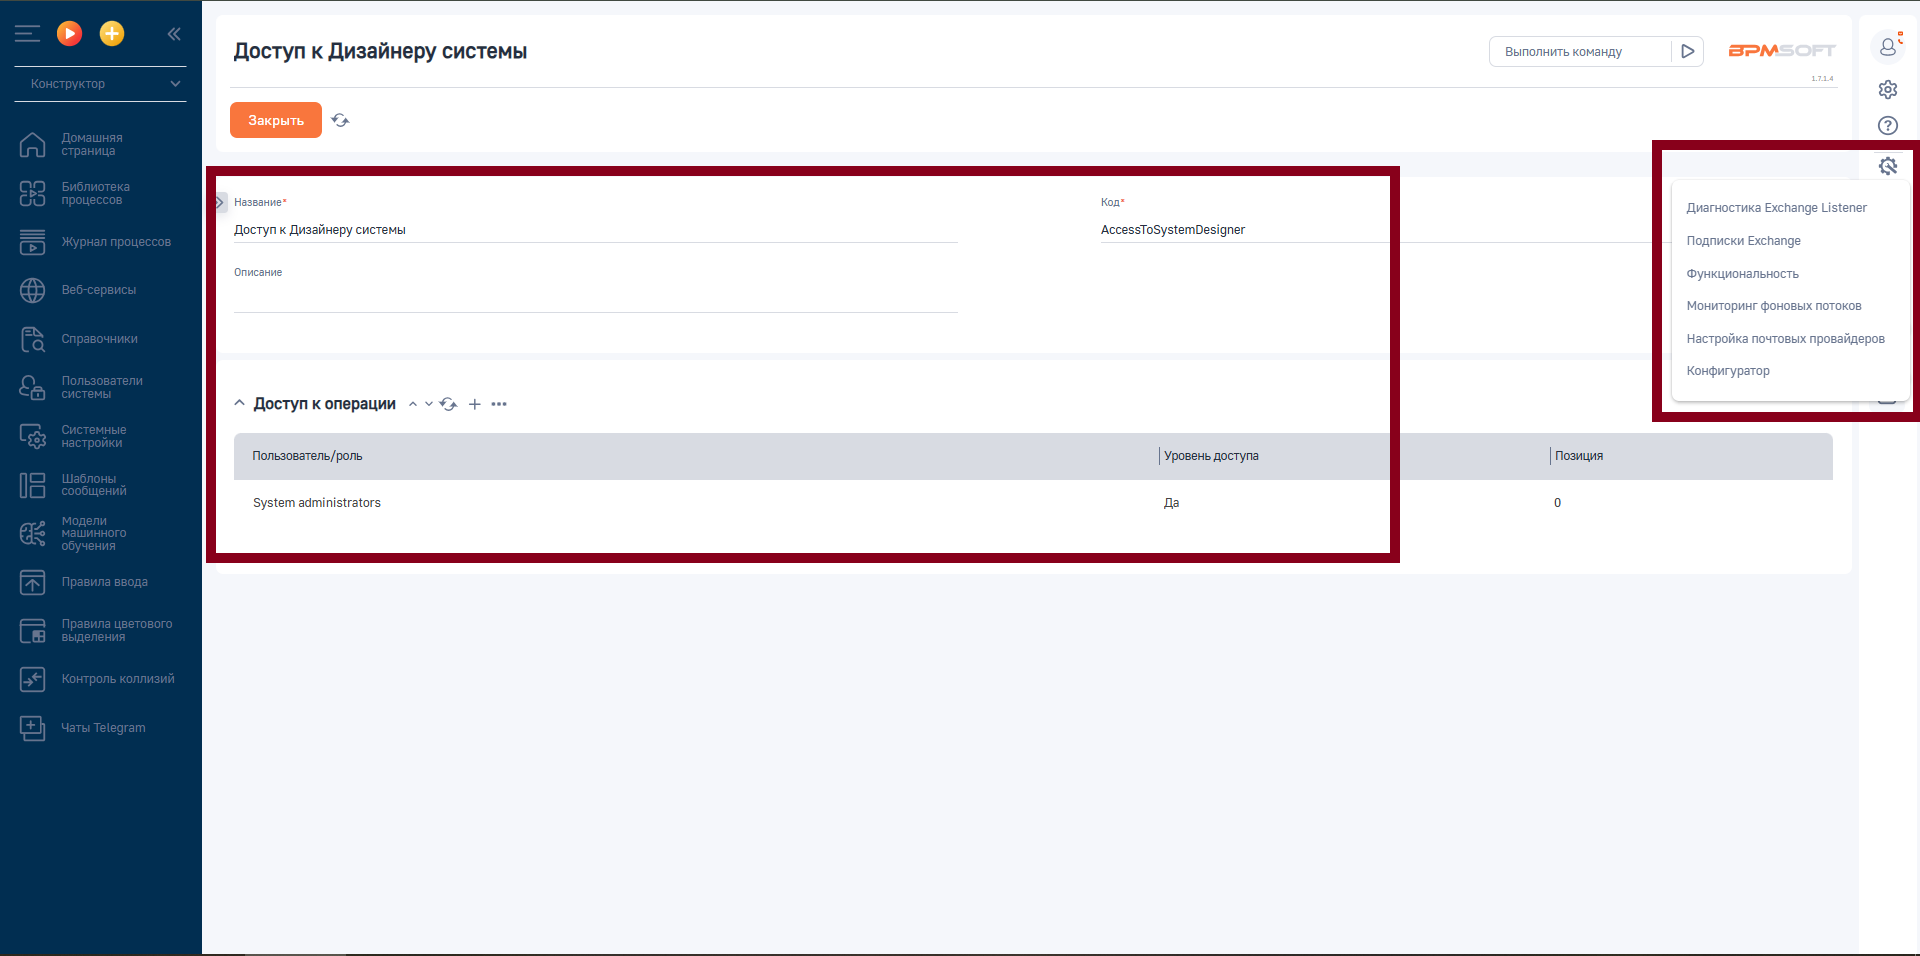Expand the arrow tab left of Название
Viewport: 1920px width, 956px height.
[x=221, y=202]
